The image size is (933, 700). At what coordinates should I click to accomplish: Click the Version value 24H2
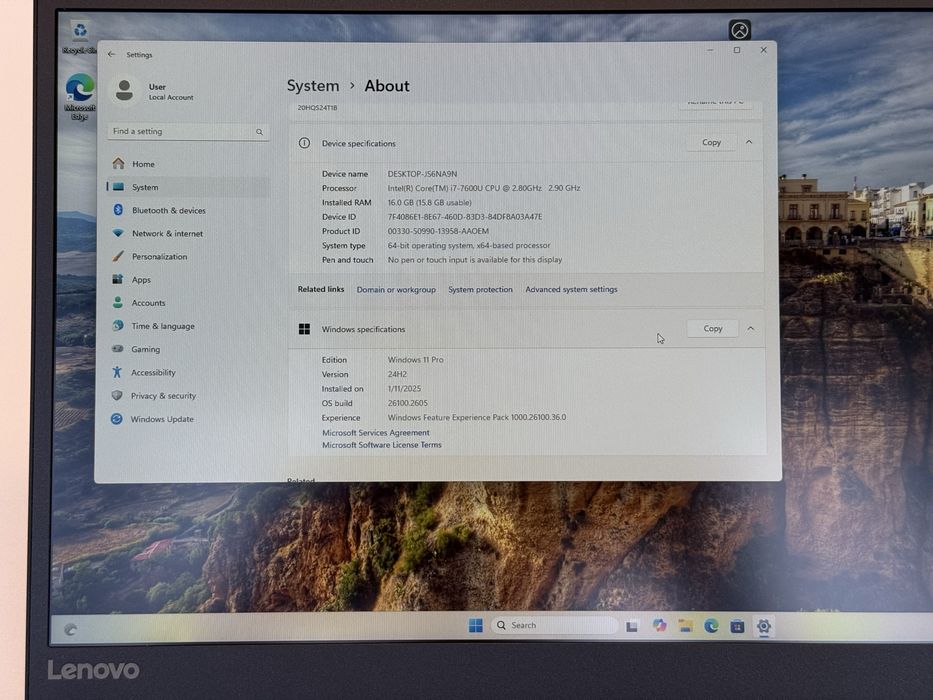tap(397, 374)
